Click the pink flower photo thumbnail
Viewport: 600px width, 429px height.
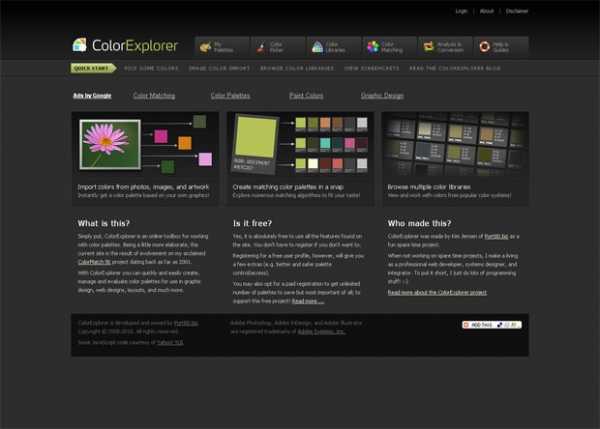(105, 139)
